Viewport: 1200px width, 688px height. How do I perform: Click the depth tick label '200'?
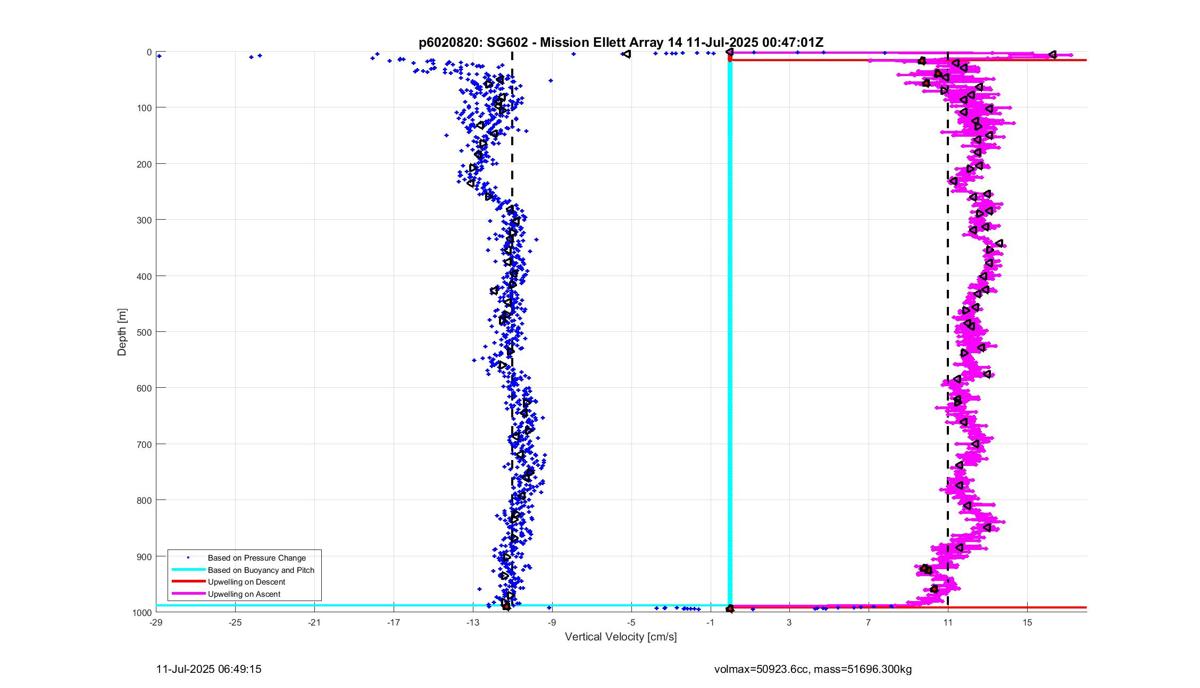click(144, 164)
